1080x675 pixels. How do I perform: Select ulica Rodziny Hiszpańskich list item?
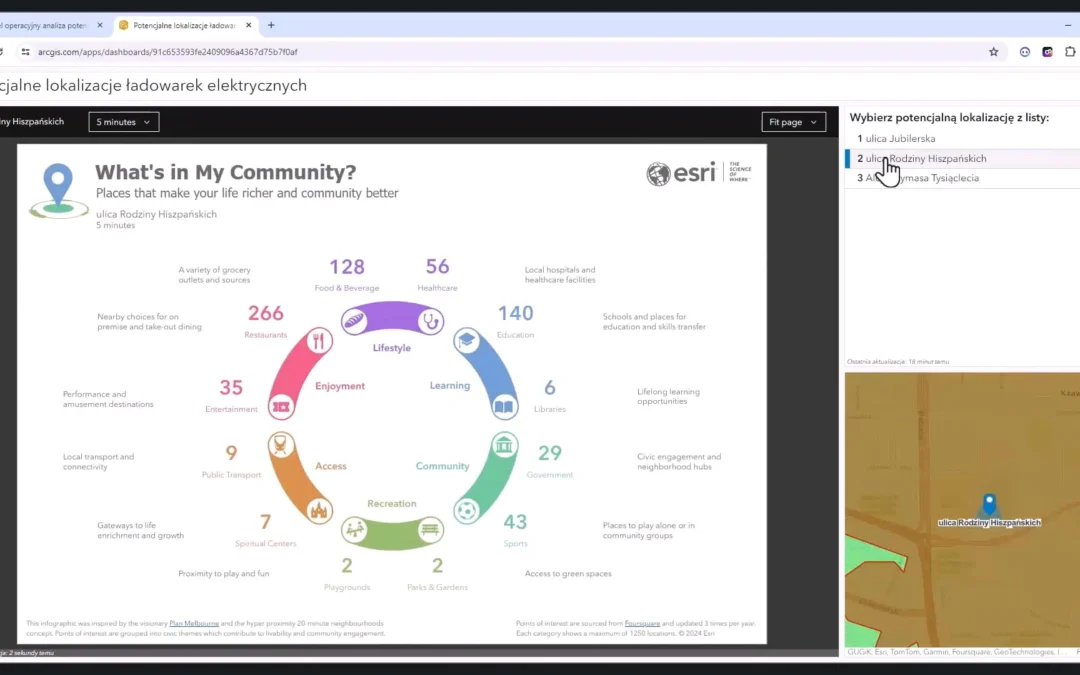(962, 158)
